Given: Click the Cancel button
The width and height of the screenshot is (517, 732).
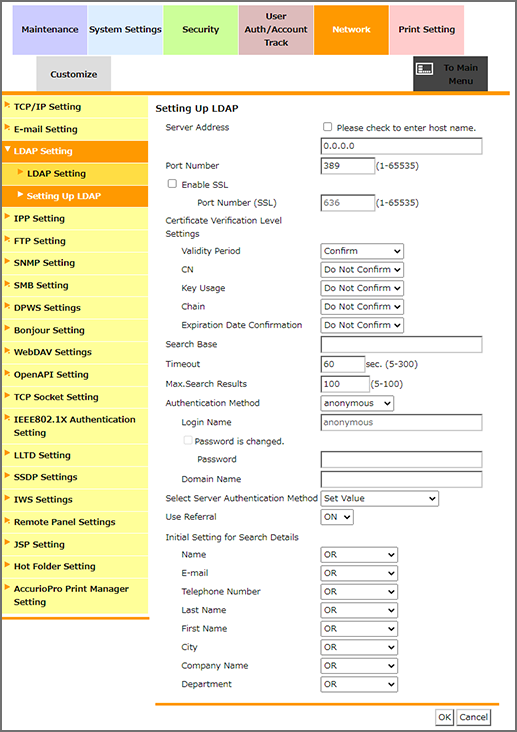Looking at the screenshot, I should point(474,717).
